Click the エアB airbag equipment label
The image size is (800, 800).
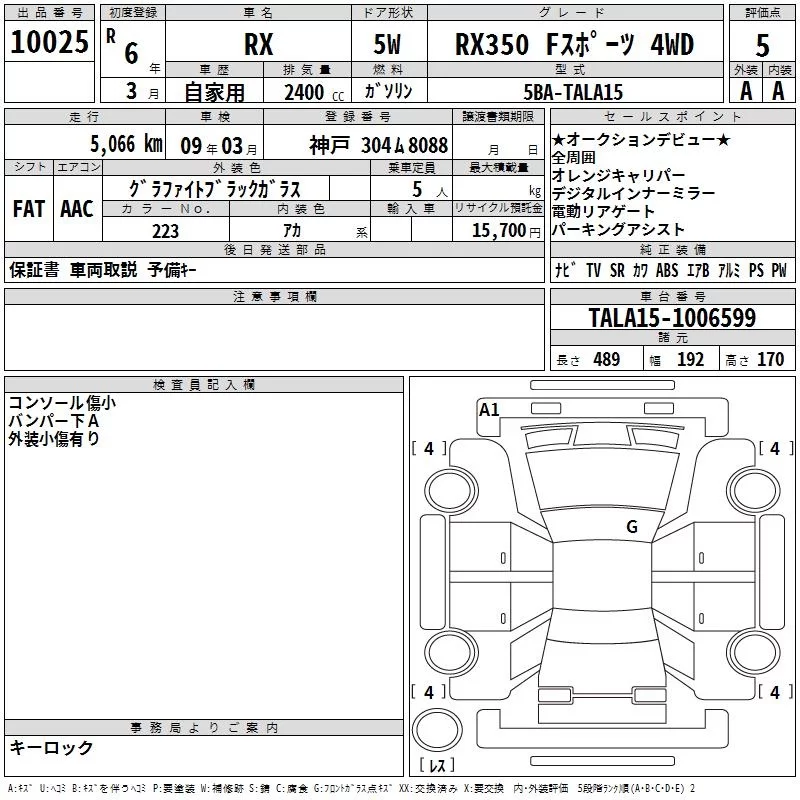(x=698, y=270)
